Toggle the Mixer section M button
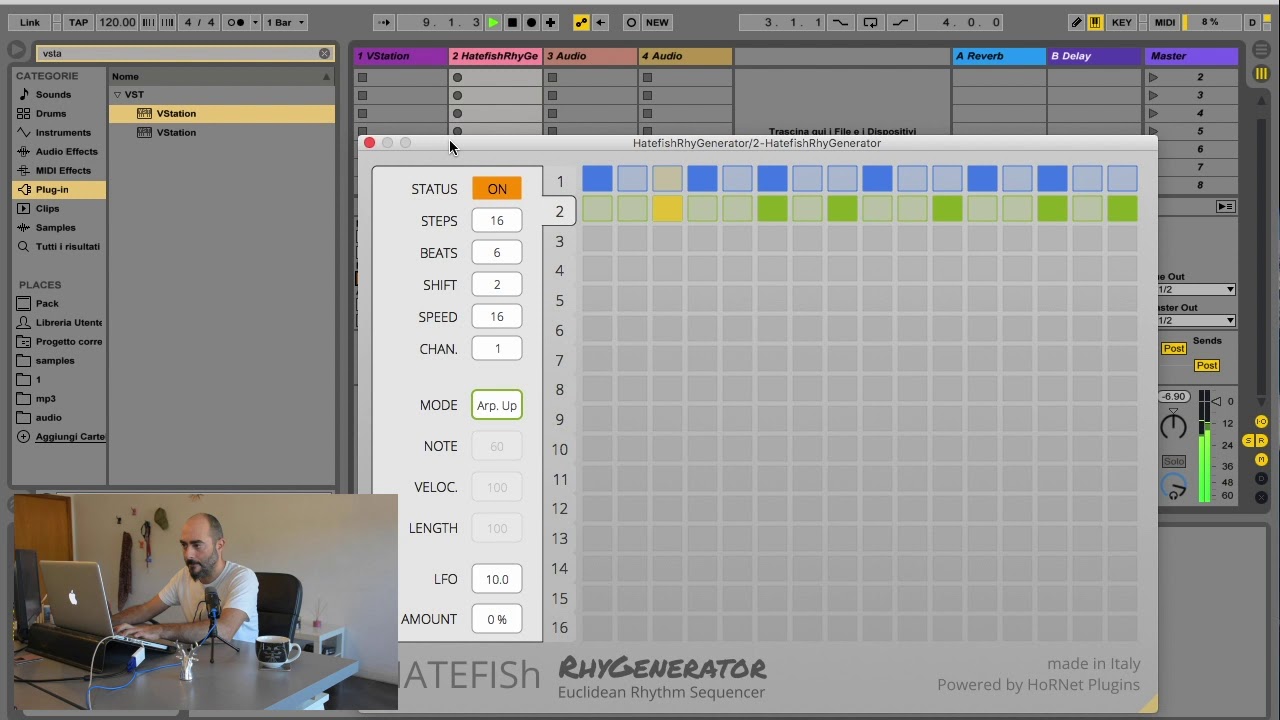This screenshot has height=720, width=1280. point(1261,460)
